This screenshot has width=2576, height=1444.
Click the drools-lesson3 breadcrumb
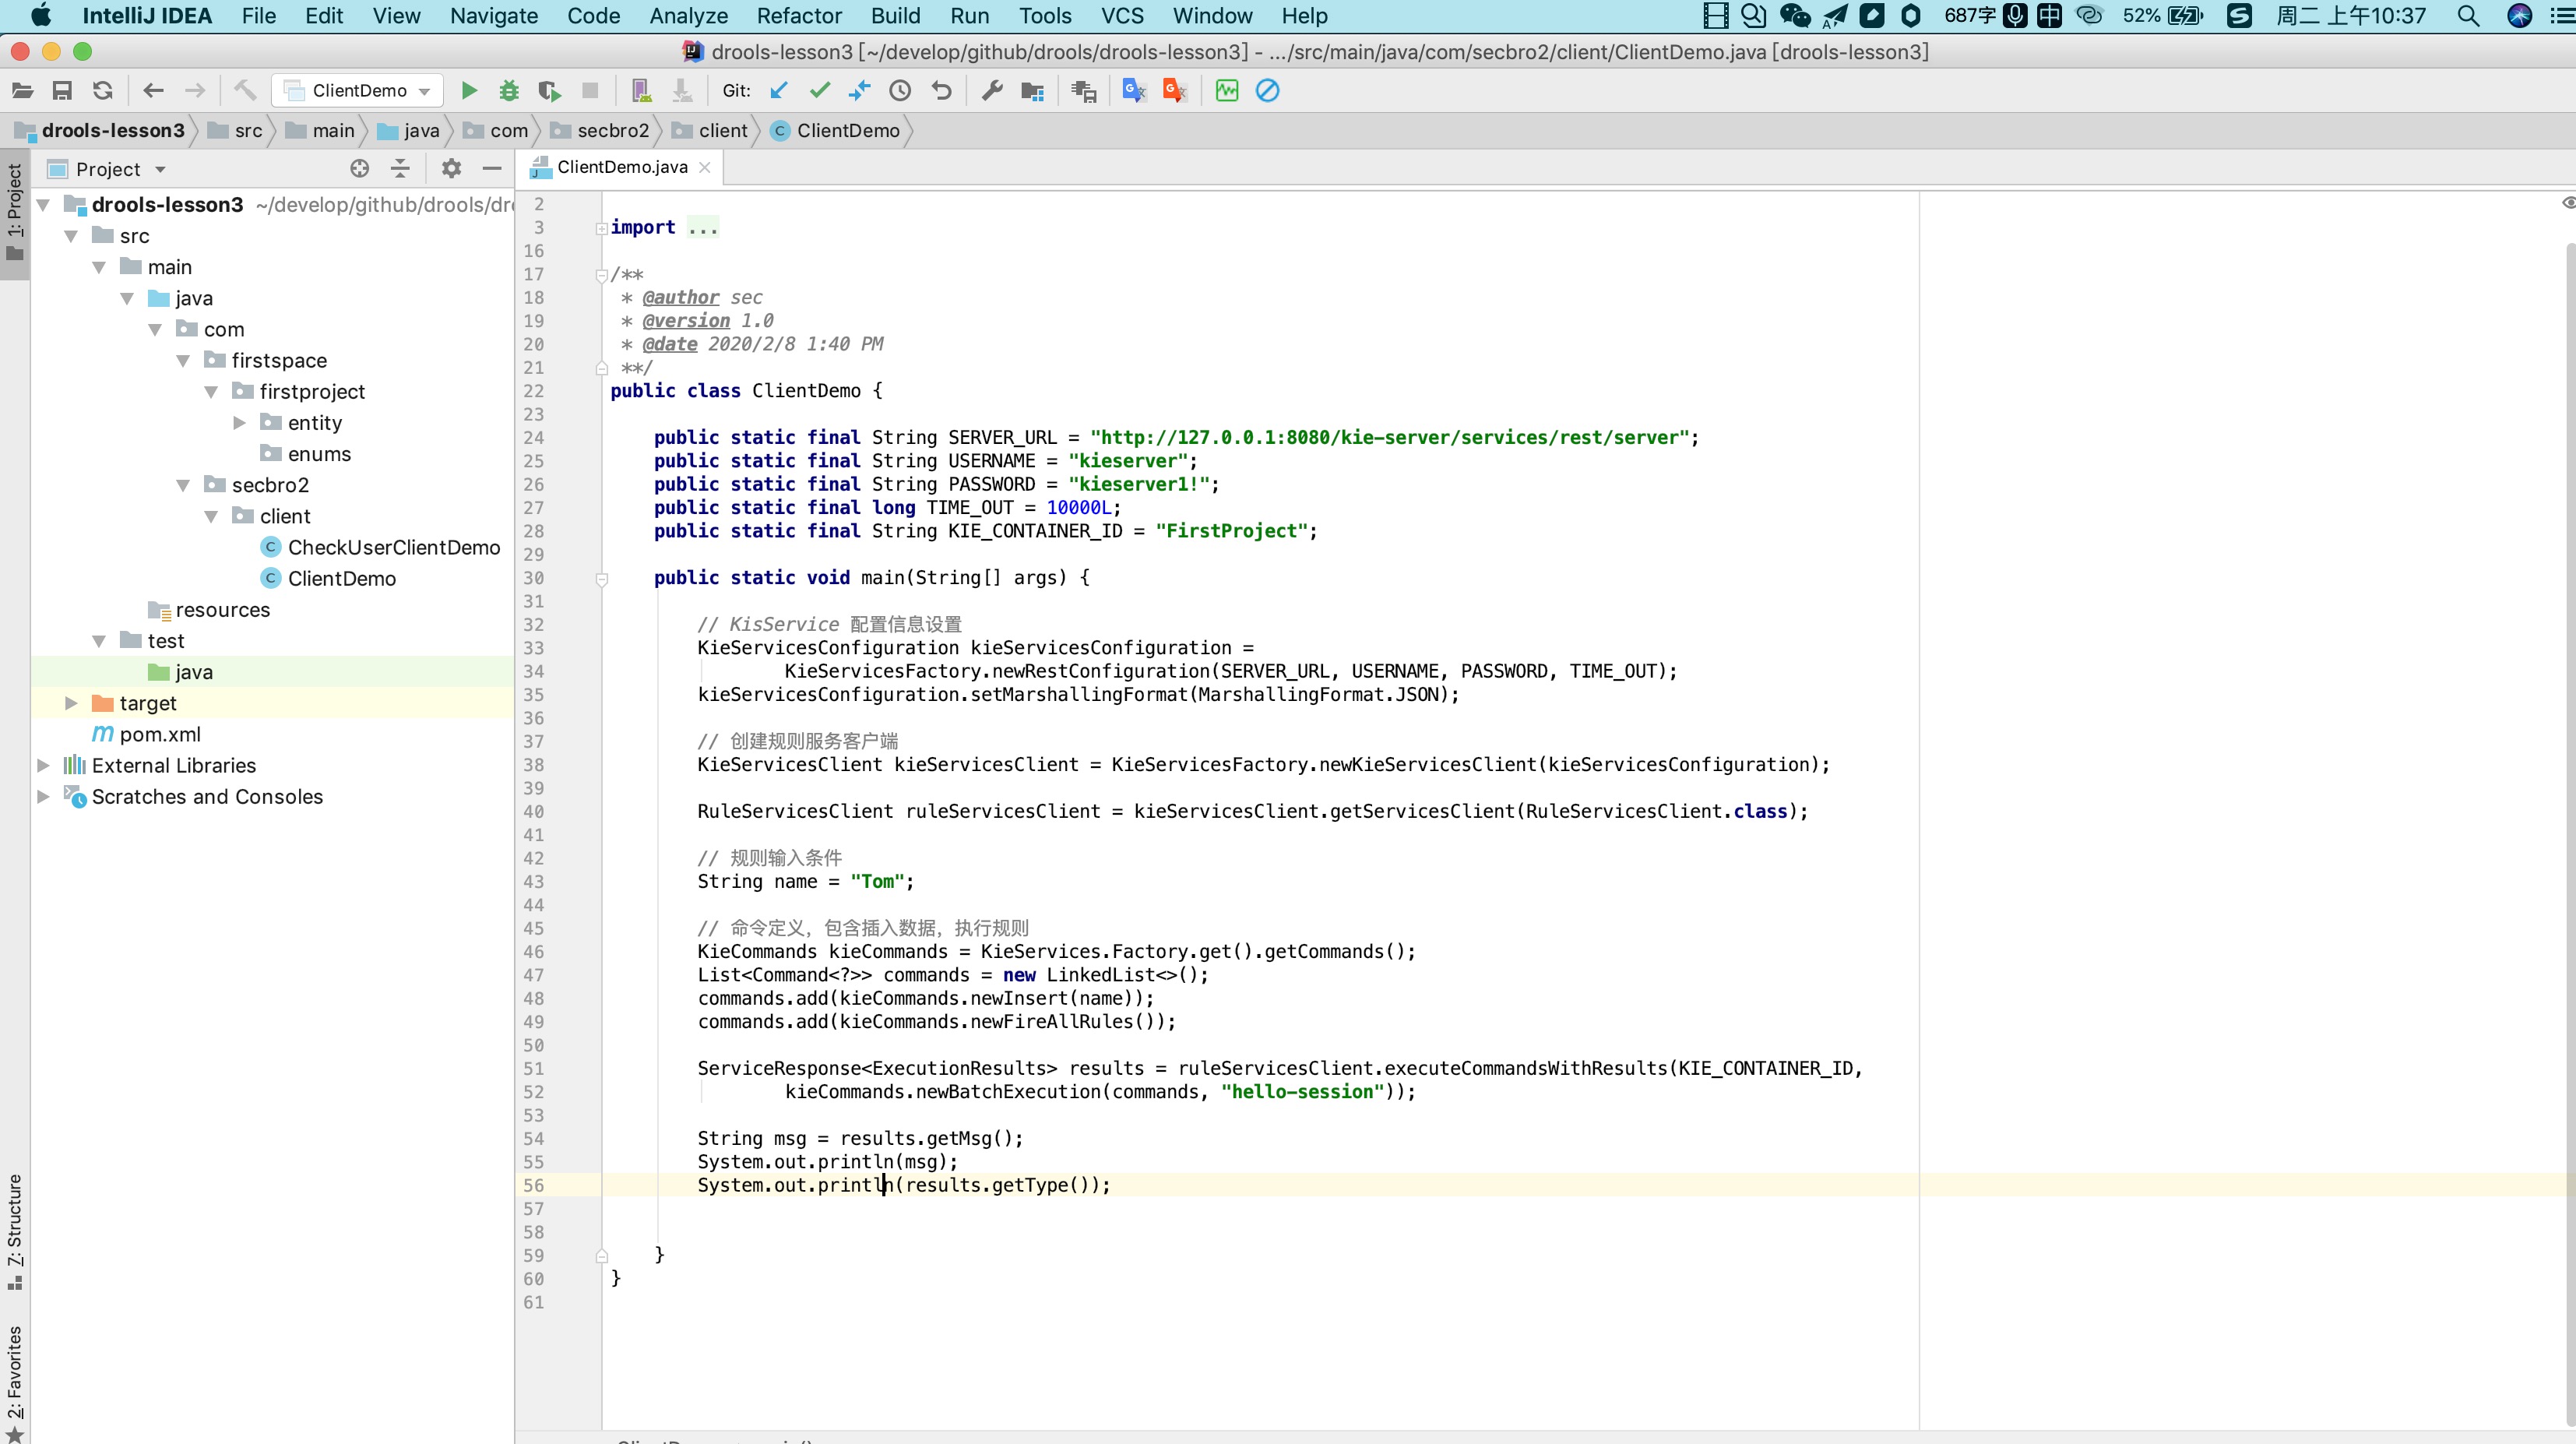tap(100, 131)
